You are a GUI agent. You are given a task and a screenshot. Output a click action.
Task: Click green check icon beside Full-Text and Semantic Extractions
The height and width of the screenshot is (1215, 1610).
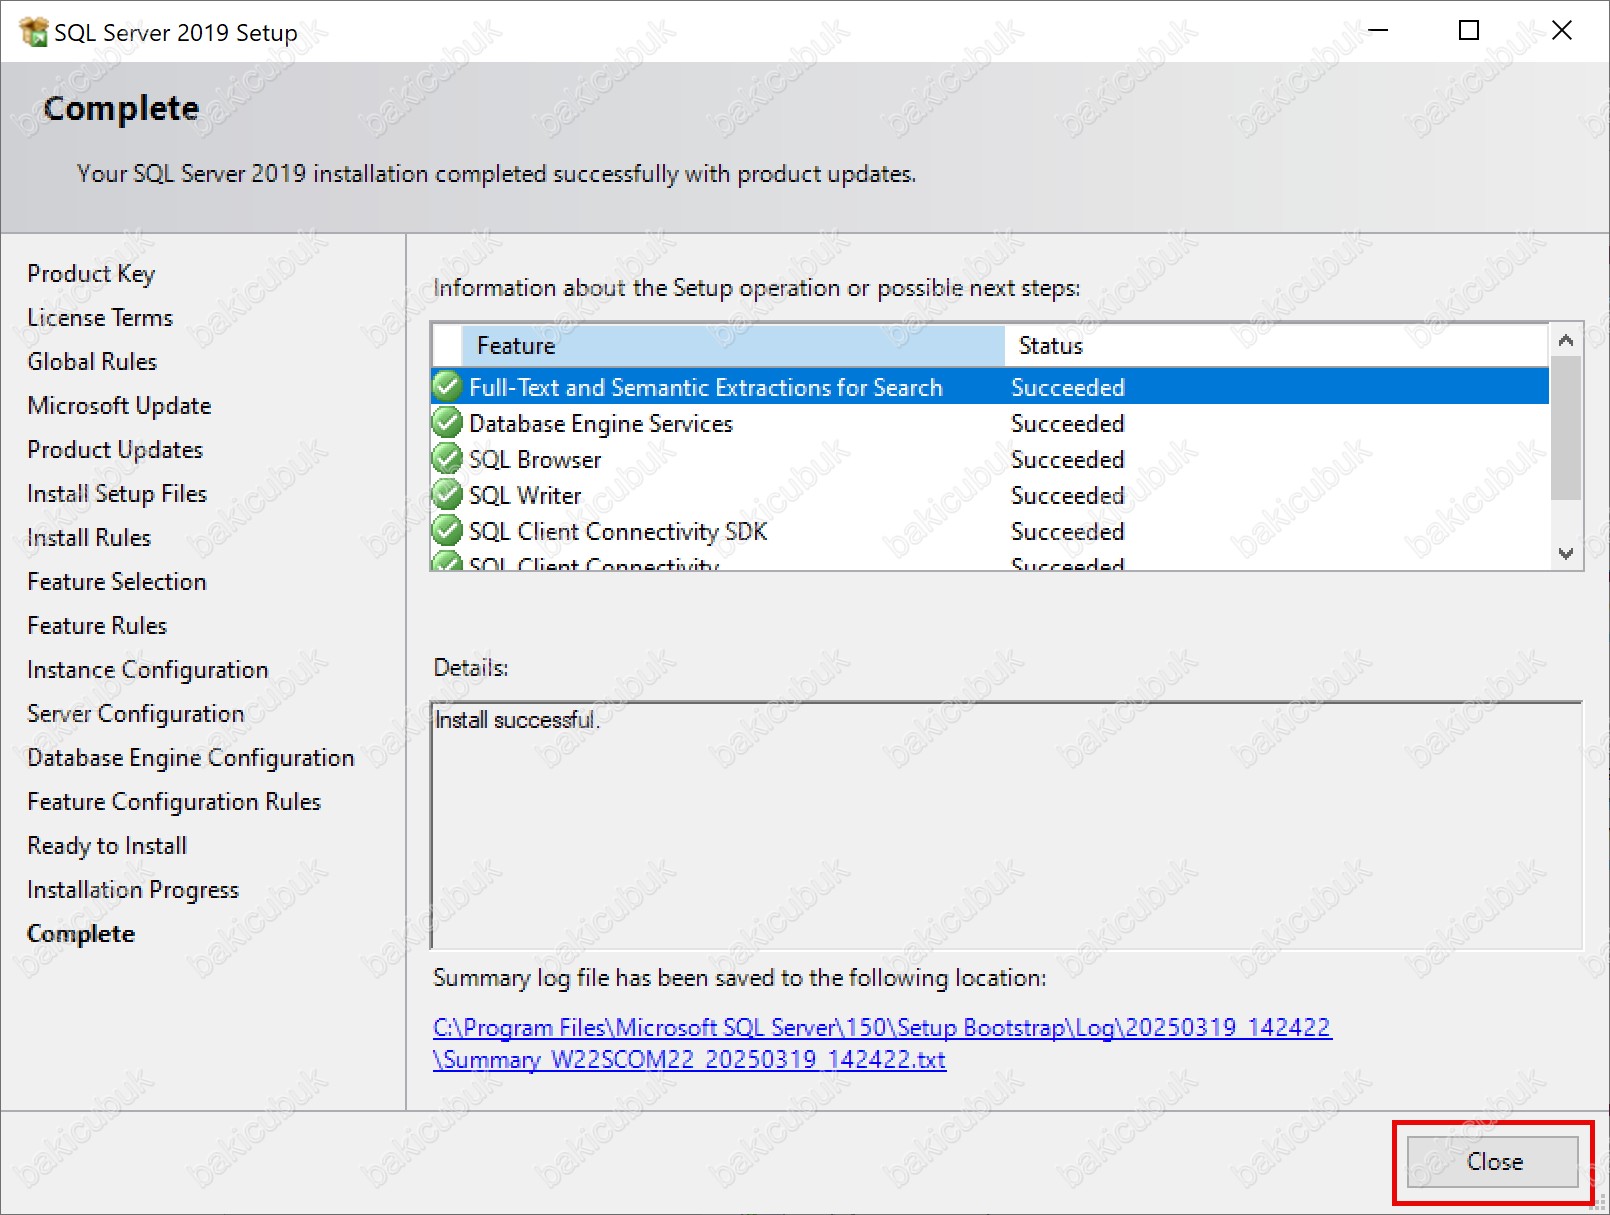pos(447,386)
